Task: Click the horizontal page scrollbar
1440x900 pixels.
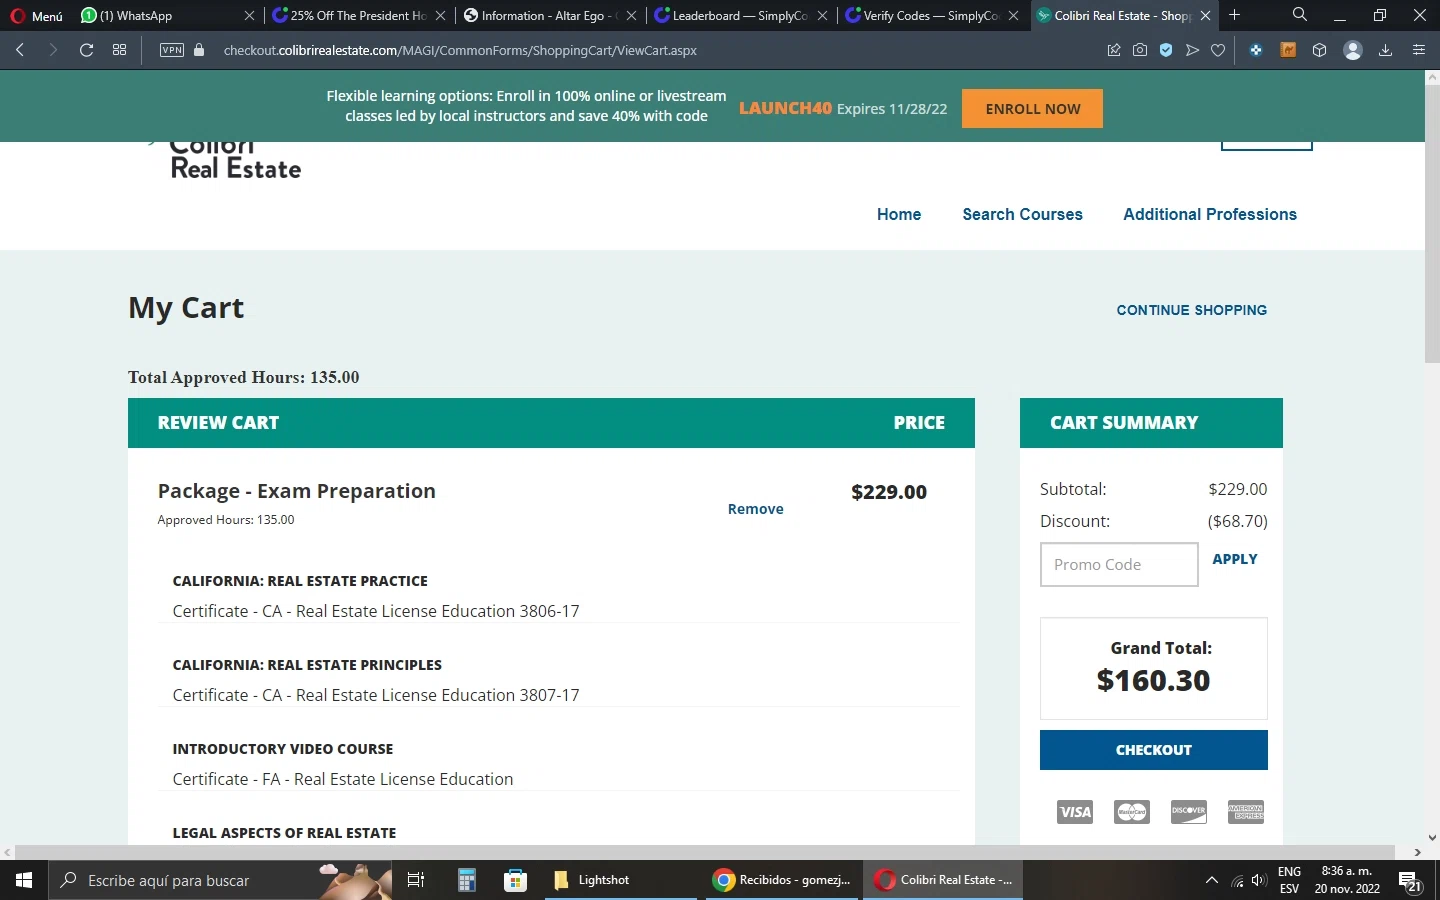Action: (705, 852)
